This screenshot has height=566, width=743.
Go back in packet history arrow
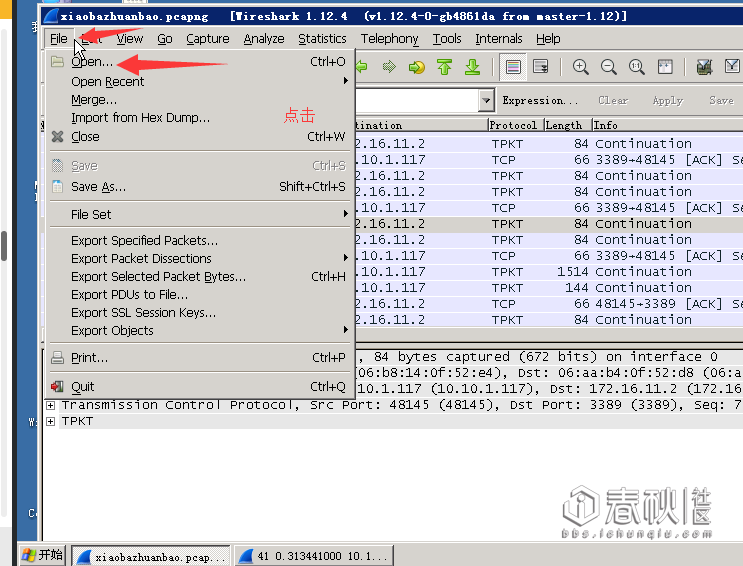point(362,67)
